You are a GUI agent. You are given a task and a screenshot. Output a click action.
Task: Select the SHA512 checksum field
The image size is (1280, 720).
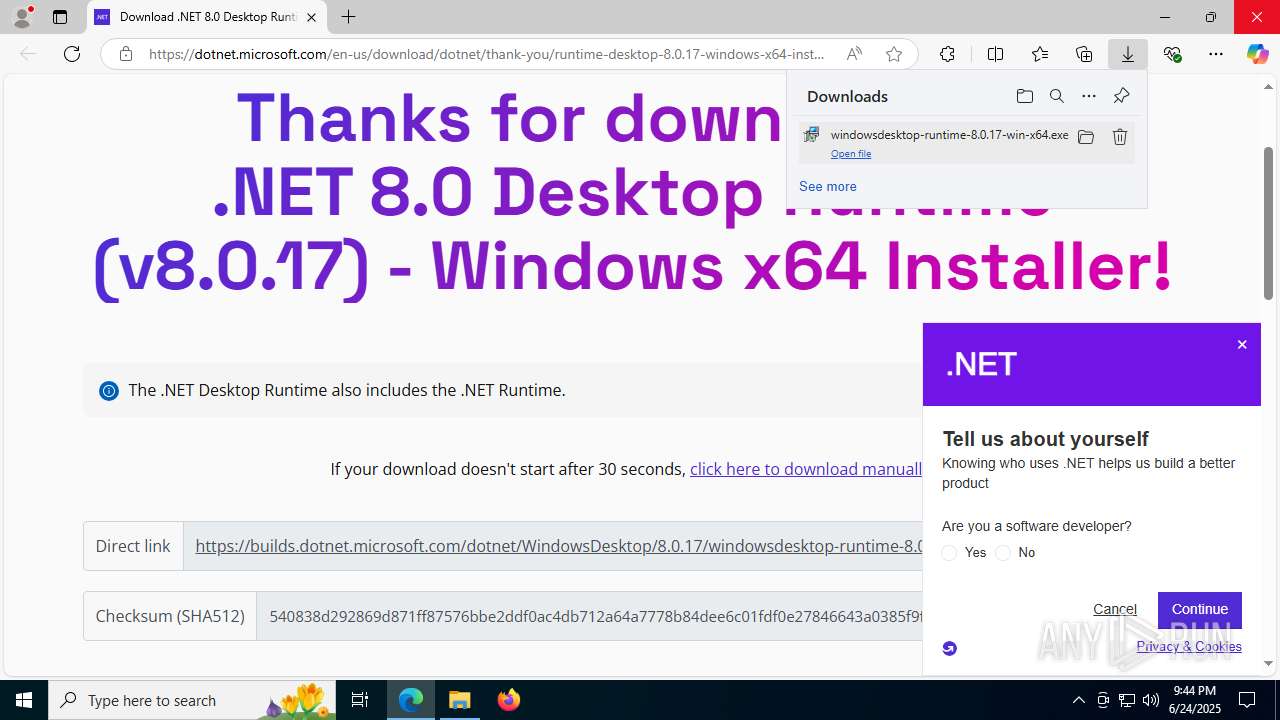point(590,616)
